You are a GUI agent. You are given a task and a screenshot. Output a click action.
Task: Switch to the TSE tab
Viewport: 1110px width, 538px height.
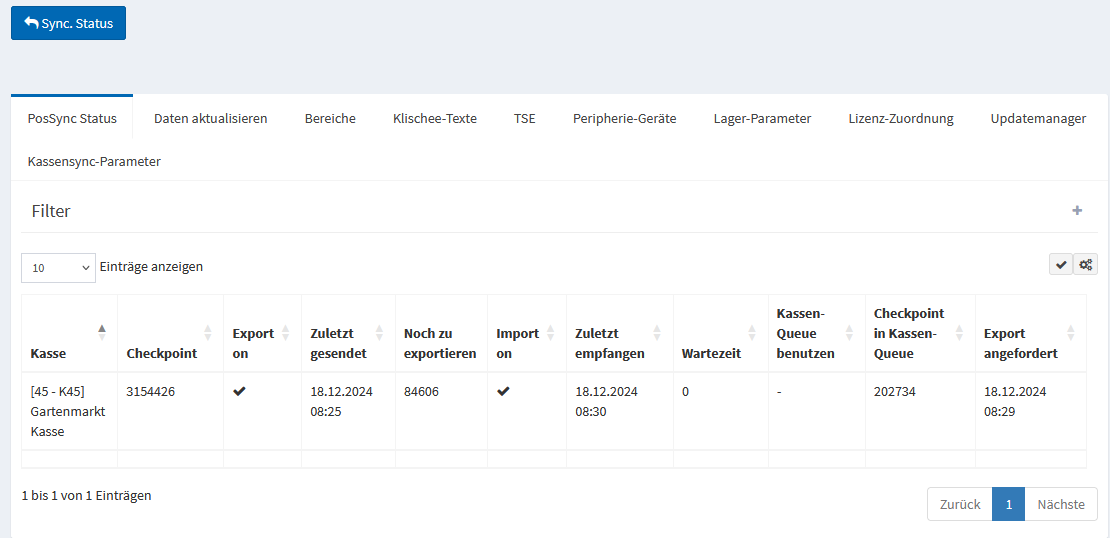coord(524,118)
